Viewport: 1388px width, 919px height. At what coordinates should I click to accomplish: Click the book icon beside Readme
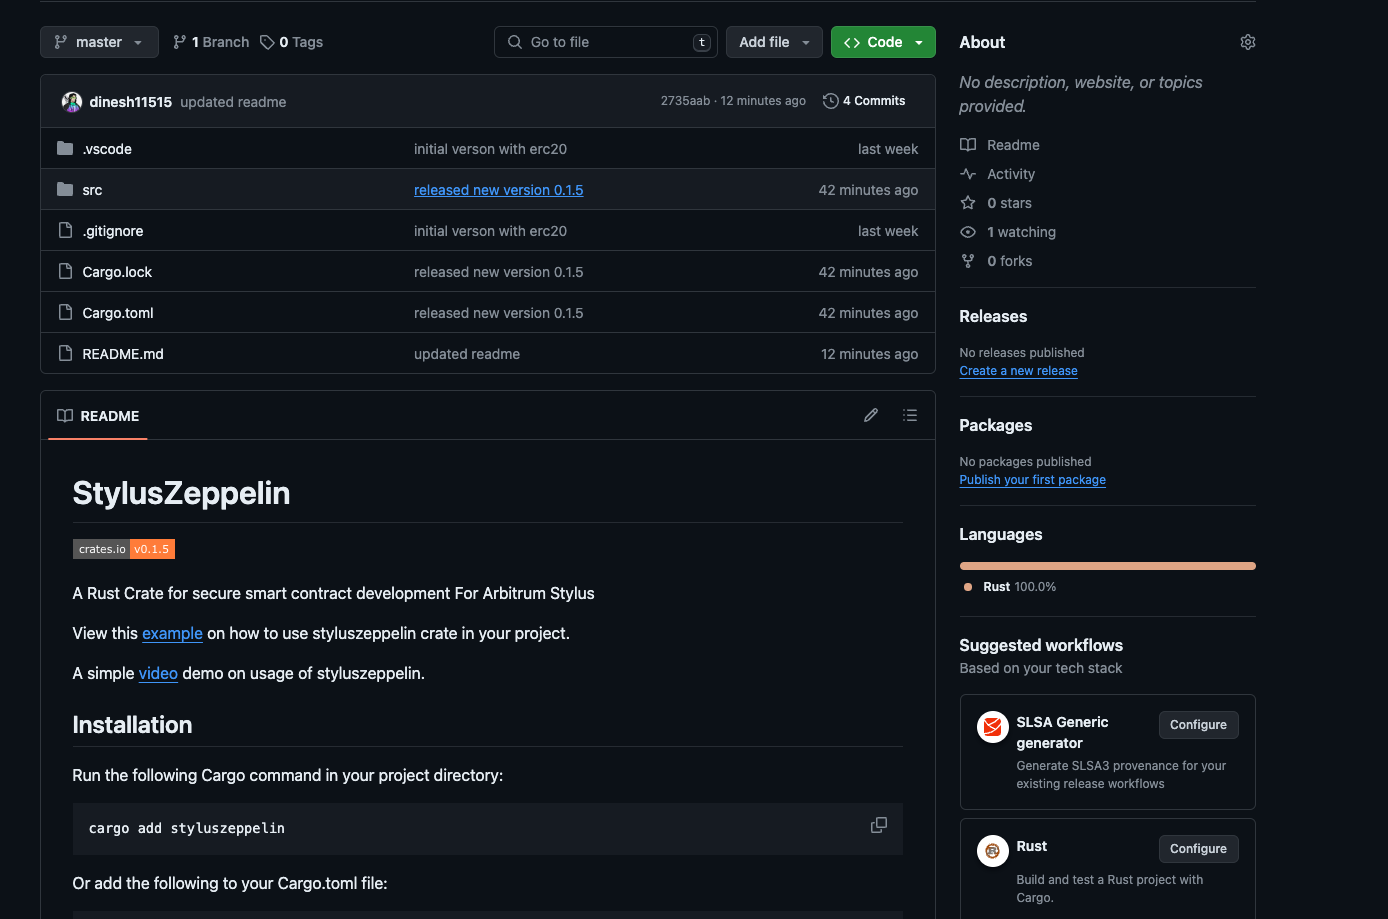point(968,145)
